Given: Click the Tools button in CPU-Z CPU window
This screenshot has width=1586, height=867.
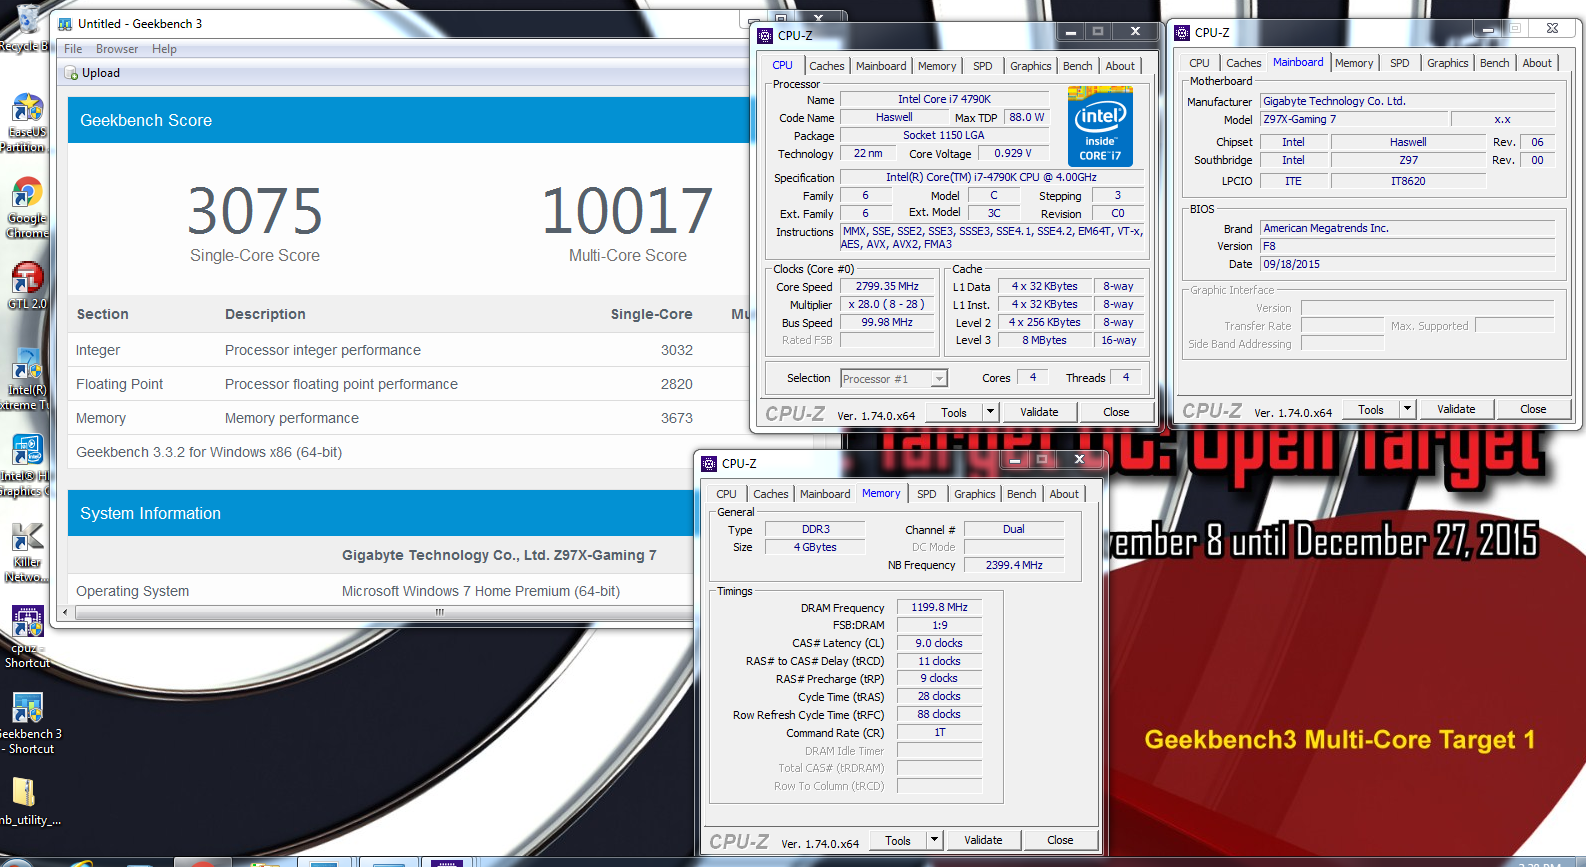Looking at the screenshot, I should [x=954, y=412].
